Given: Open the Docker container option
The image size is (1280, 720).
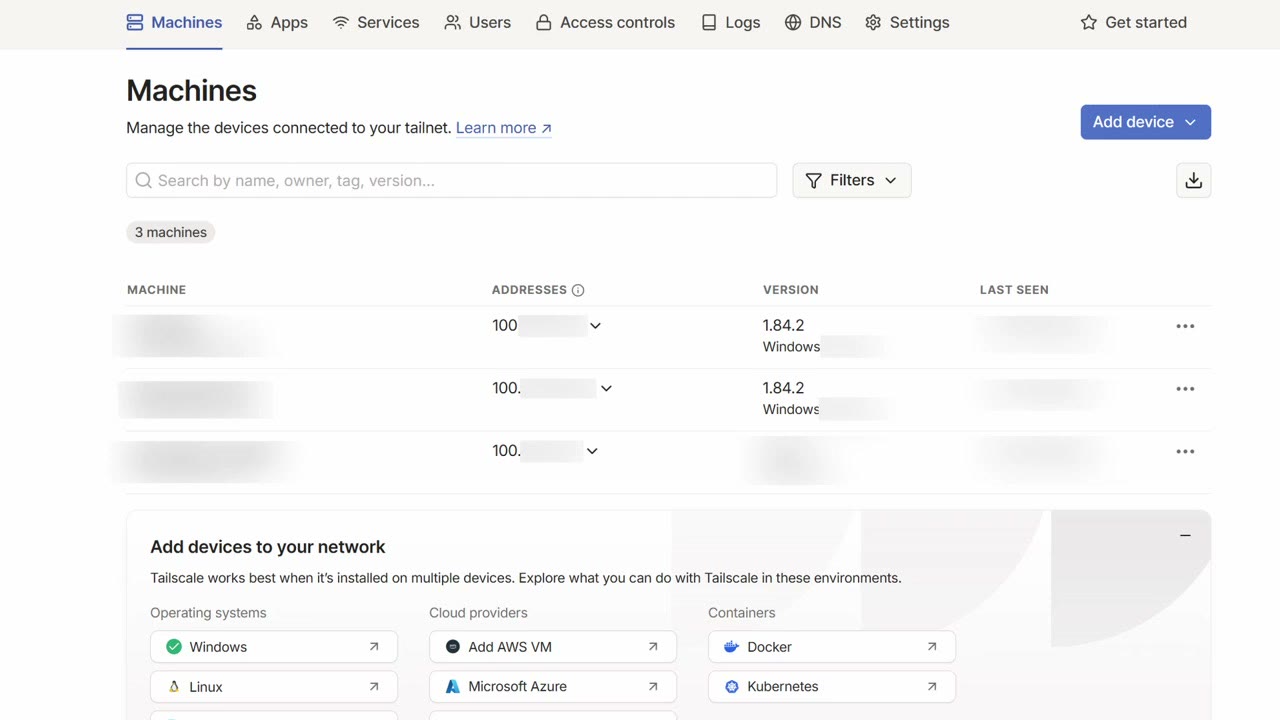Looking at the screenshot, I should (832, 647).
